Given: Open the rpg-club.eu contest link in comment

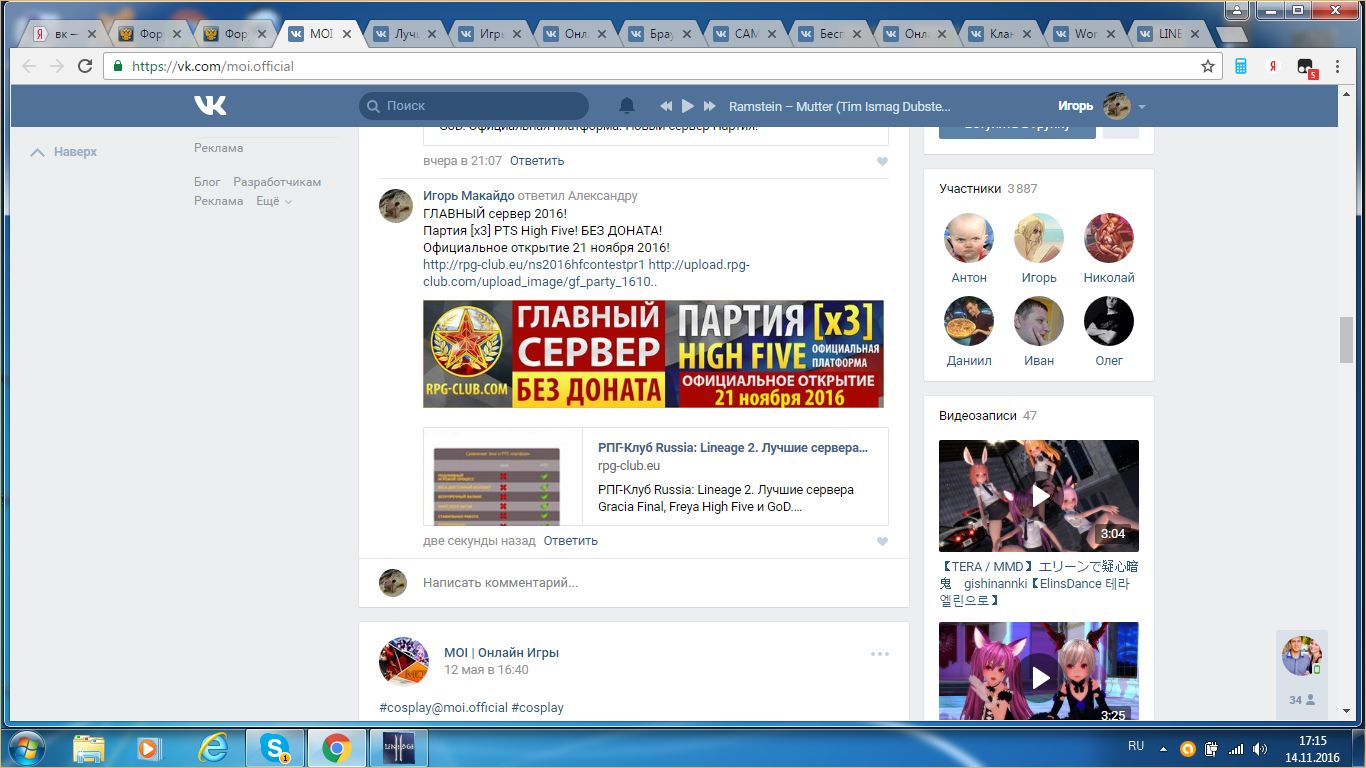Looking at the screenshot, I should [x=533, y=265].
